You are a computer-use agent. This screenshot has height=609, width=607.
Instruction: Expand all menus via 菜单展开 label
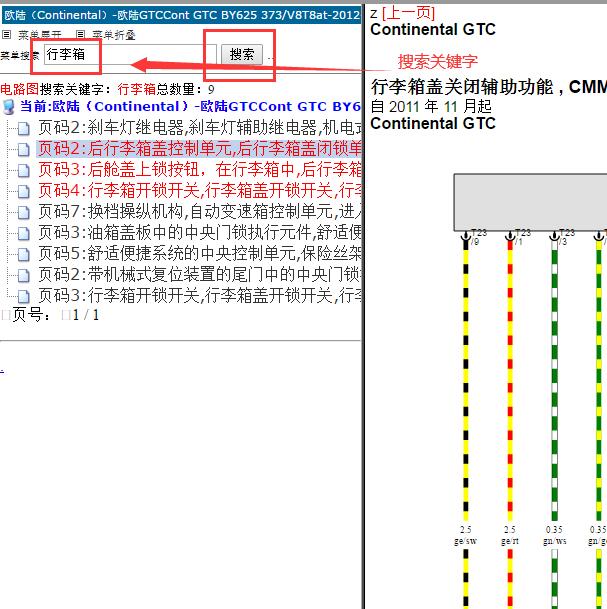click(x=40, y=35)
